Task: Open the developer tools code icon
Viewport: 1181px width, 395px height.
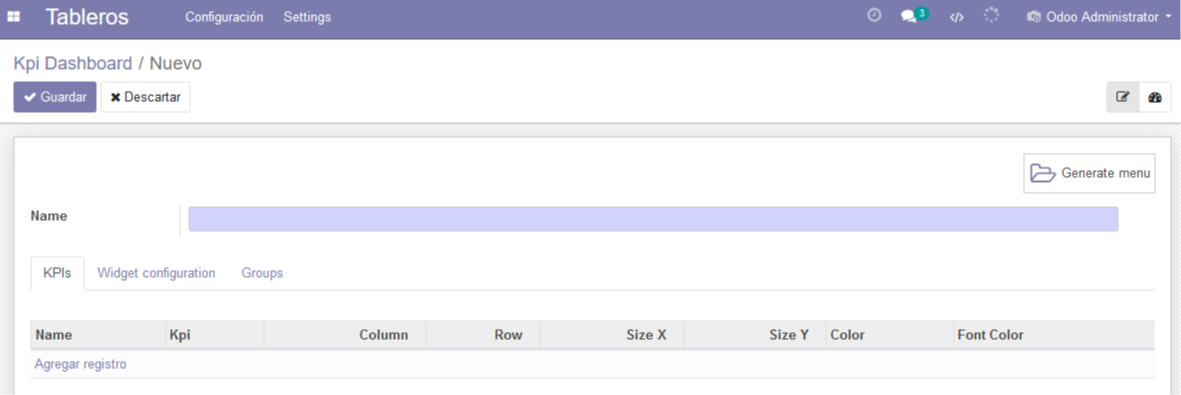Action: 957,17
